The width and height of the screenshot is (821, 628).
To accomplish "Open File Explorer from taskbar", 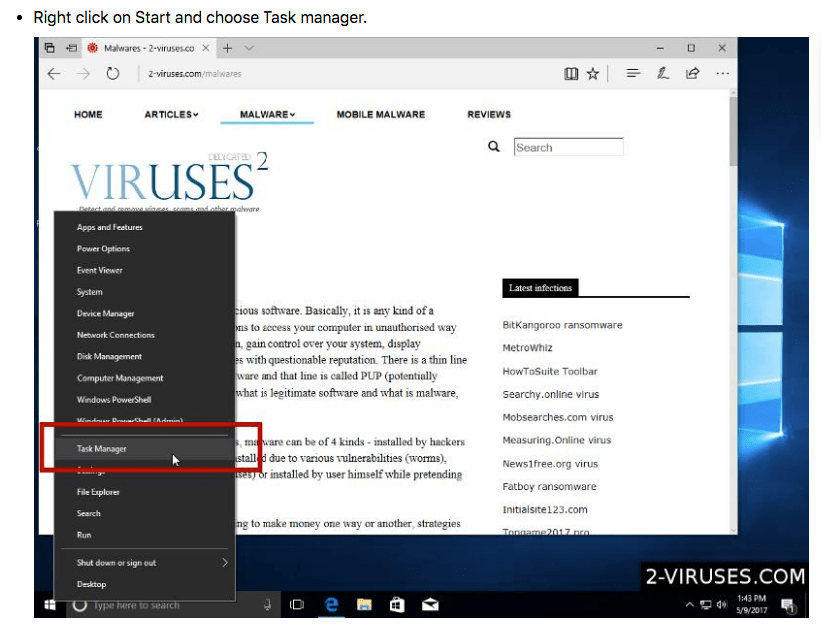I will 364,605.
